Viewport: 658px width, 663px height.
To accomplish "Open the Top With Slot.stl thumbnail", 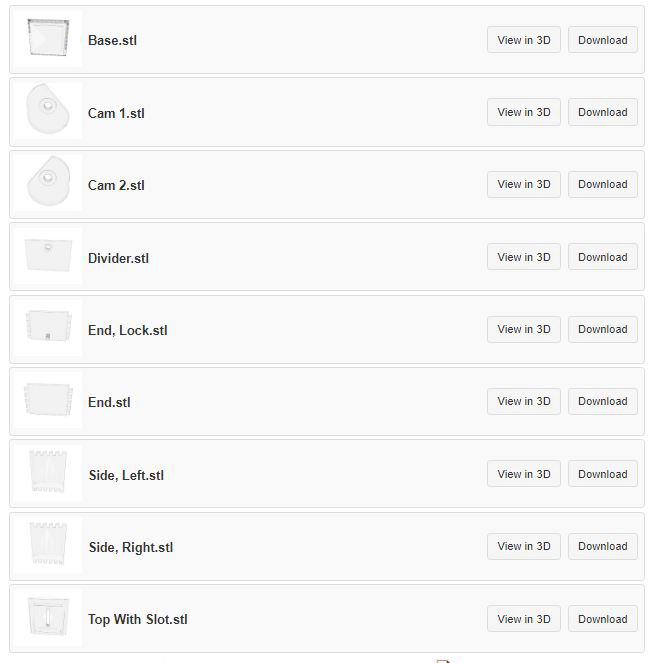I will tap(48, 618).
